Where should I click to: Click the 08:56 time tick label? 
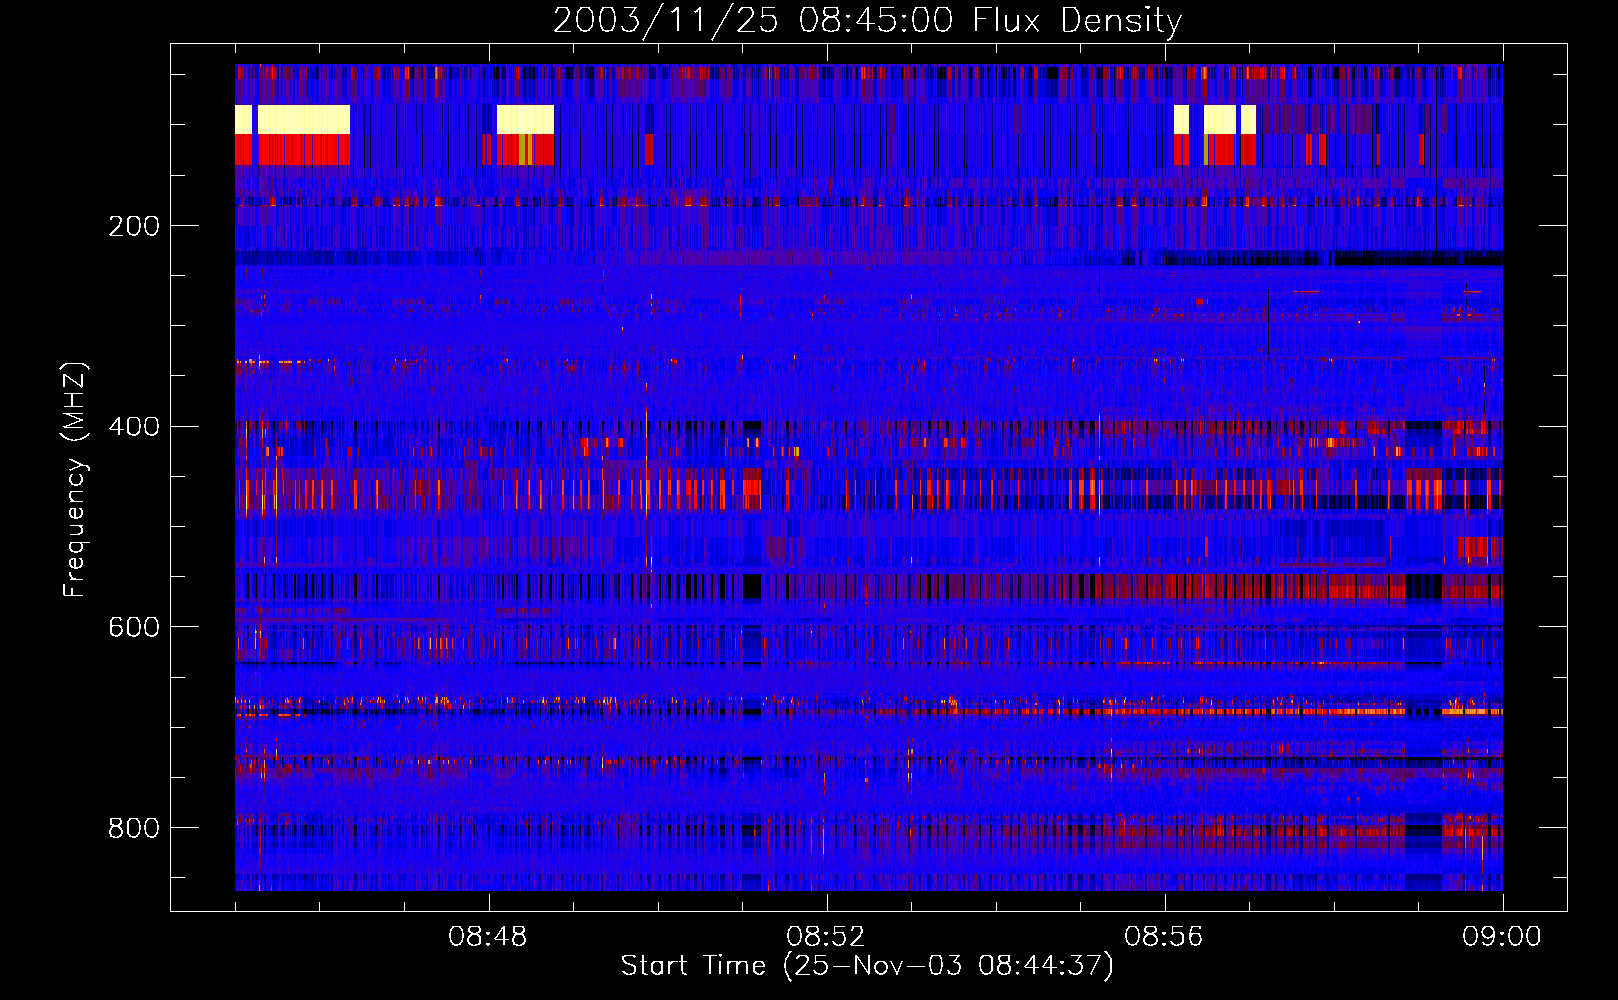point(1164,937)
